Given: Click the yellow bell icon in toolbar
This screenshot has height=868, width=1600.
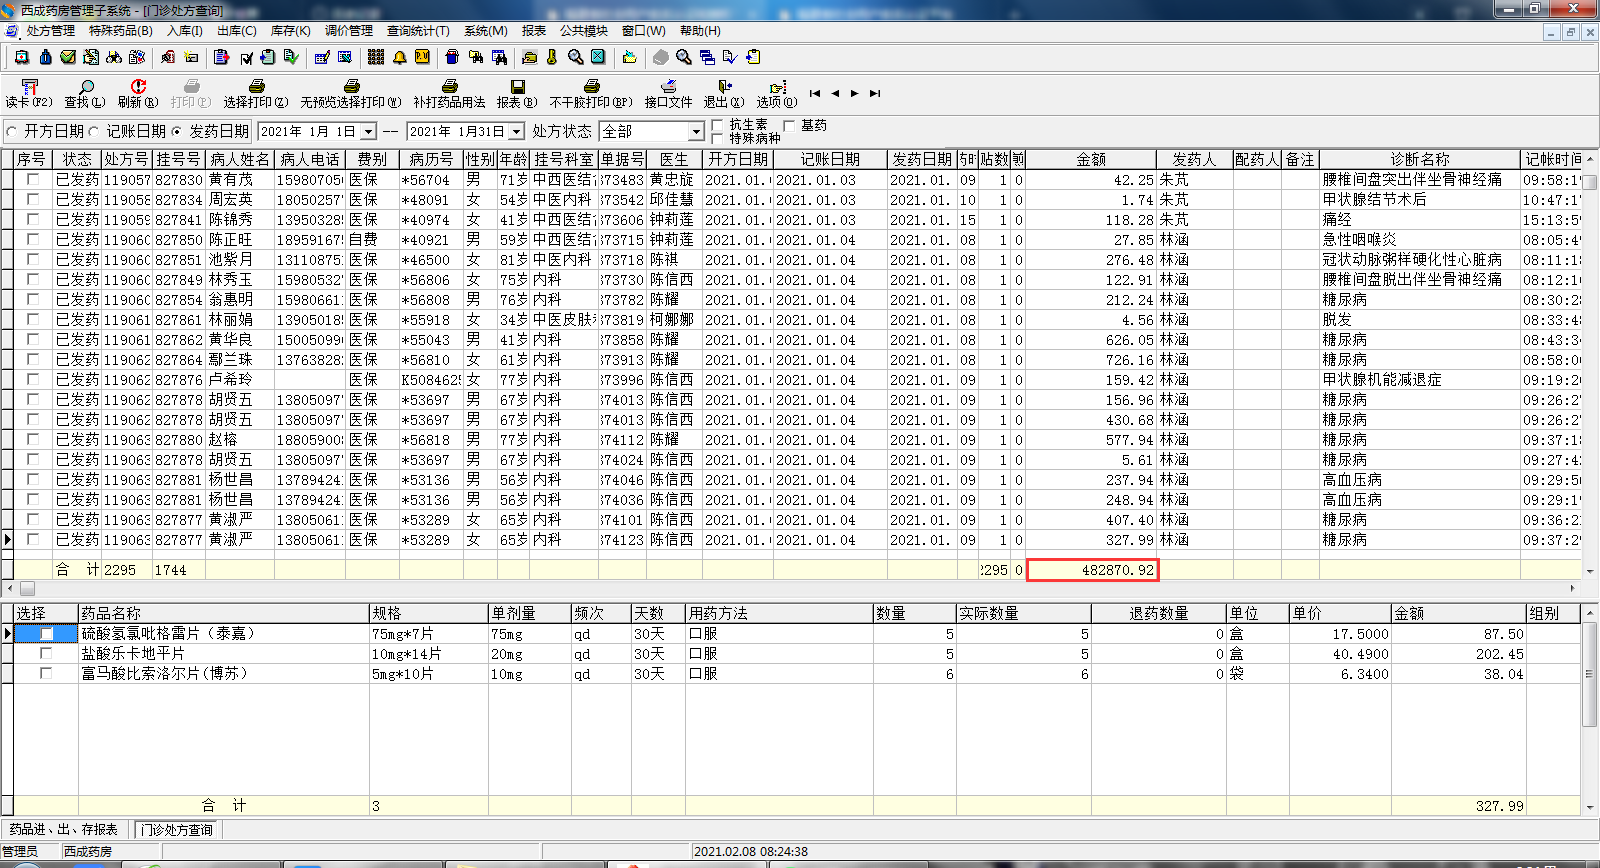Looking at the screenshot, I should pos(399,57).
